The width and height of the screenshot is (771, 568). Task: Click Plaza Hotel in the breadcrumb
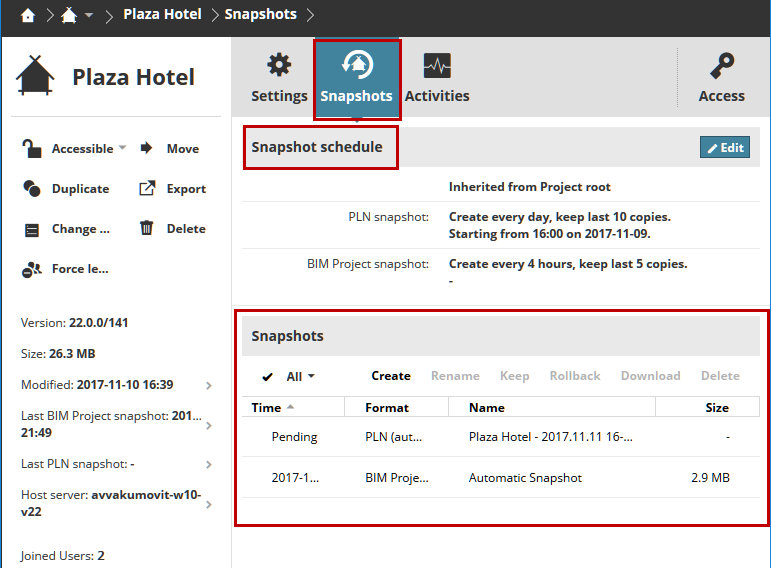click(x=162, y=15)
